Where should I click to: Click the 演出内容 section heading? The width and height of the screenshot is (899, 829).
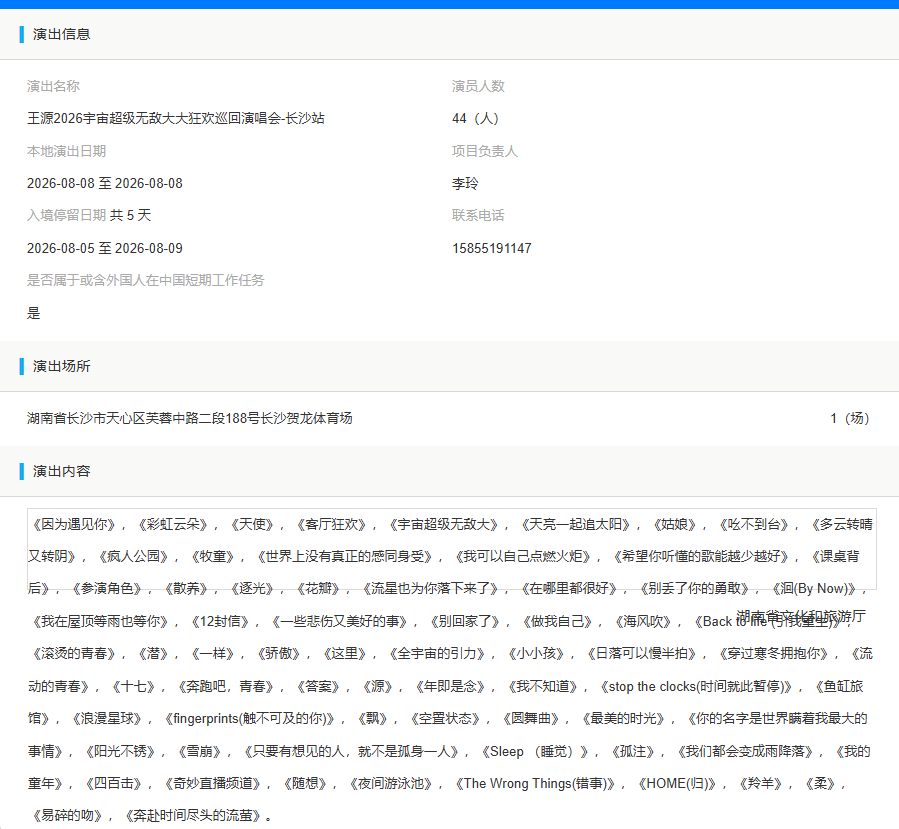61,471
